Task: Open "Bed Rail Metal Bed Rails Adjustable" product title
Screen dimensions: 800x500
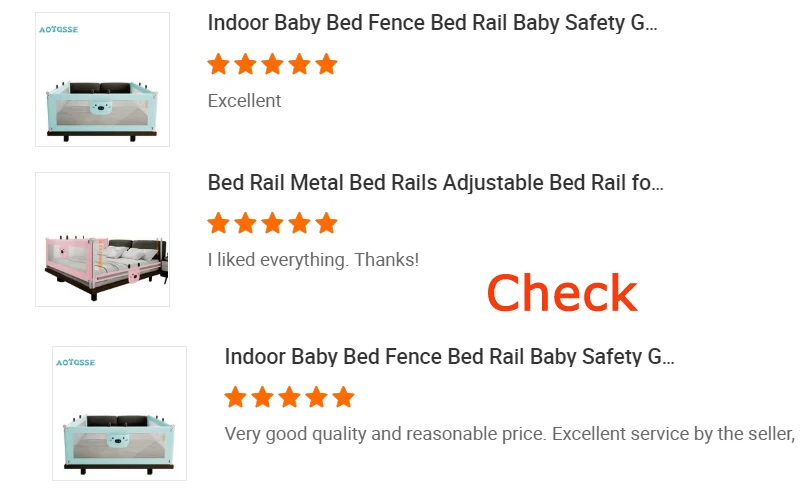Action: 435,183
